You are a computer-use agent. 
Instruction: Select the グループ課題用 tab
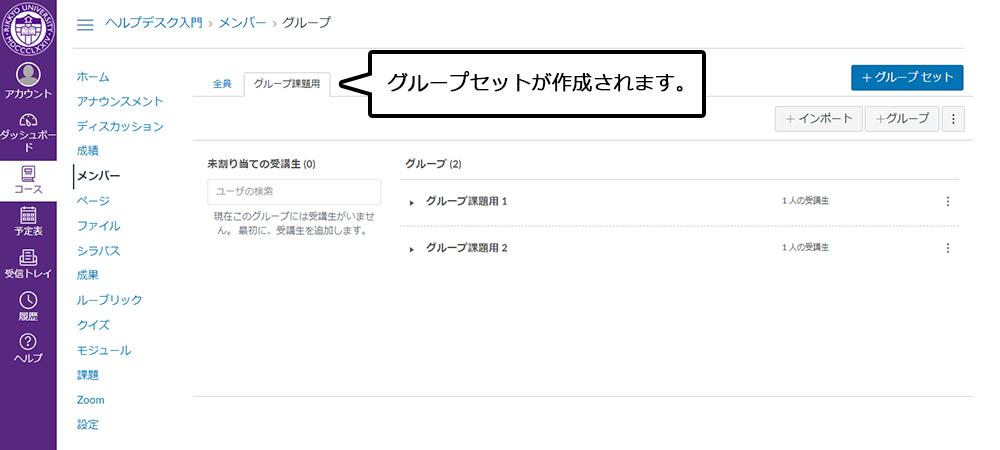click(287, 84)
